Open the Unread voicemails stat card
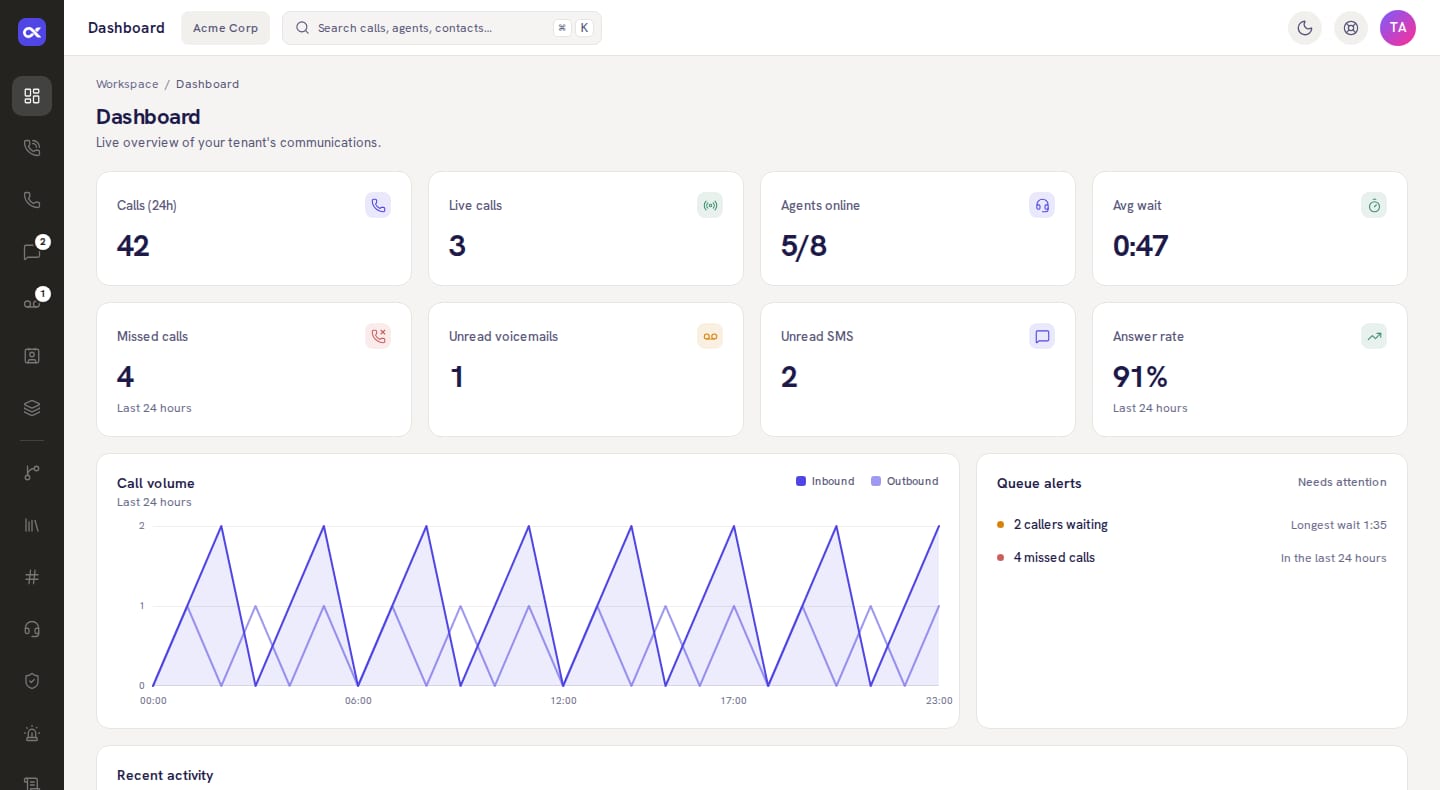The height and width of the screenshot is (790, 1440). click(x=586, y=370)
